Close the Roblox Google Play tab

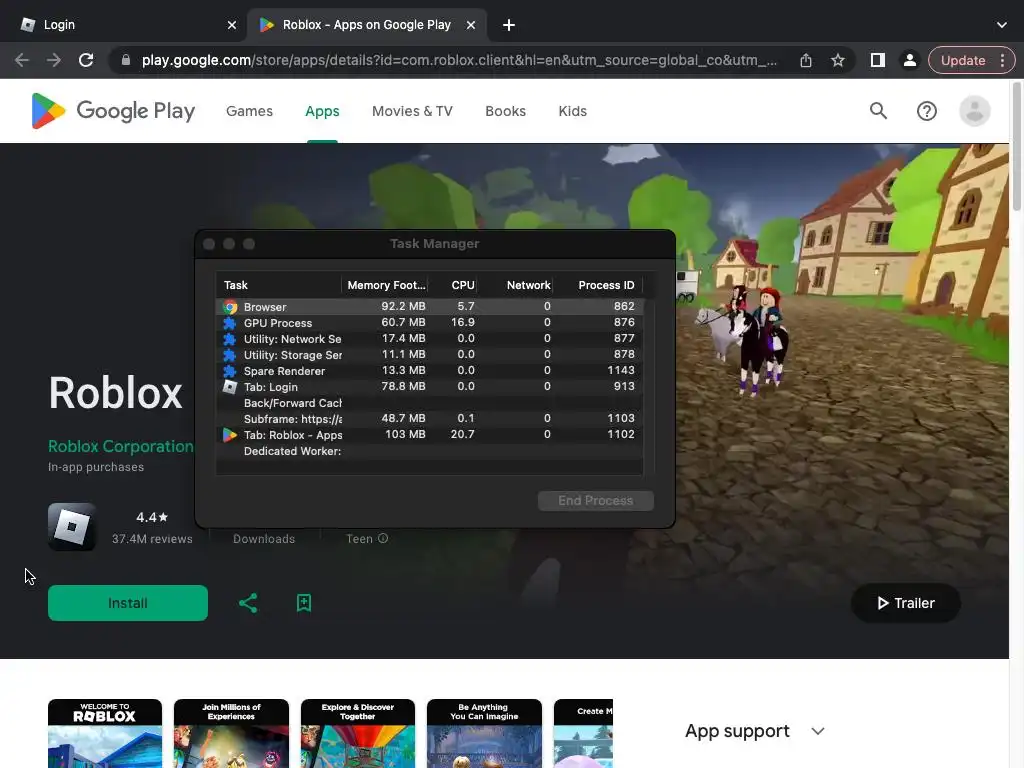[x=471, y=25]
